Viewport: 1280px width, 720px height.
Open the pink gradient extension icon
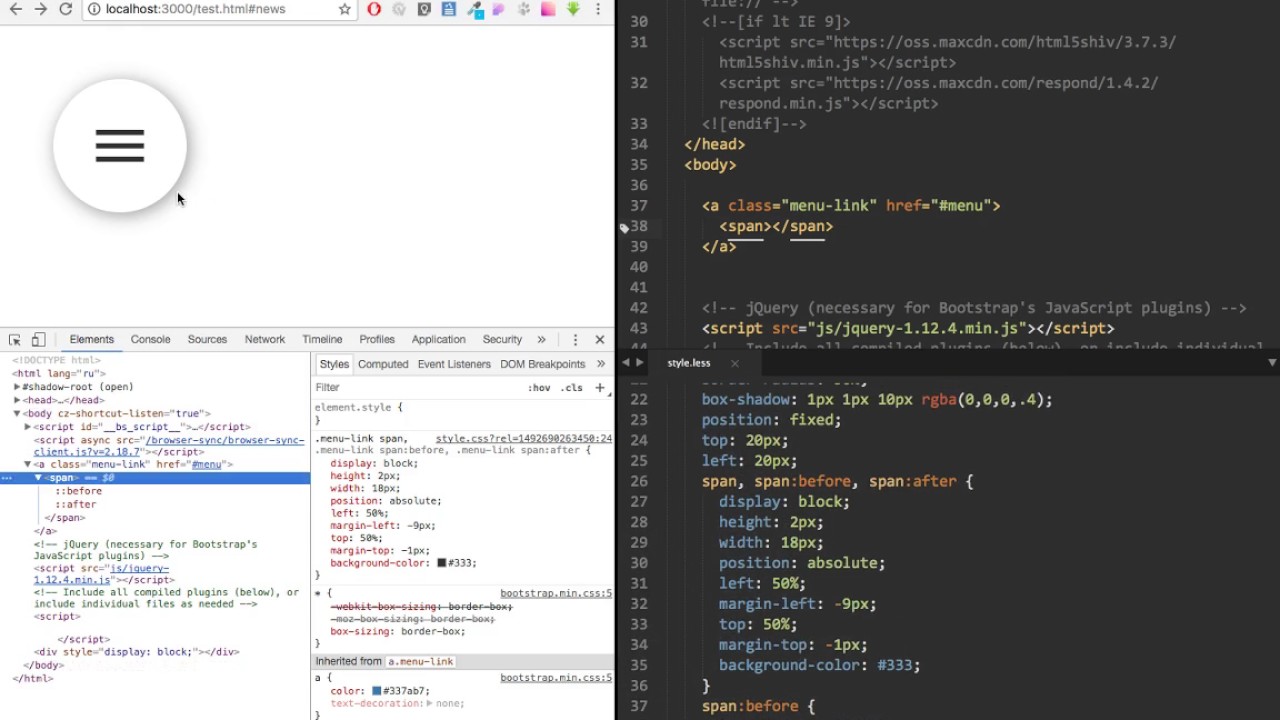pos(548,9)
